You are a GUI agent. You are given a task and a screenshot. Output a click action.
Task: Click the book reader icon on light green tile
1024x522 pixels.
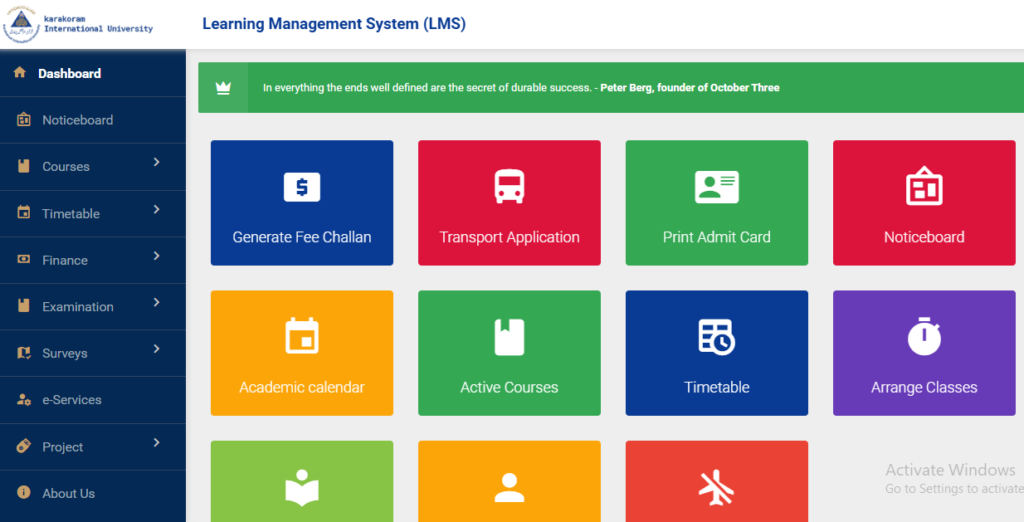point(302,488)
